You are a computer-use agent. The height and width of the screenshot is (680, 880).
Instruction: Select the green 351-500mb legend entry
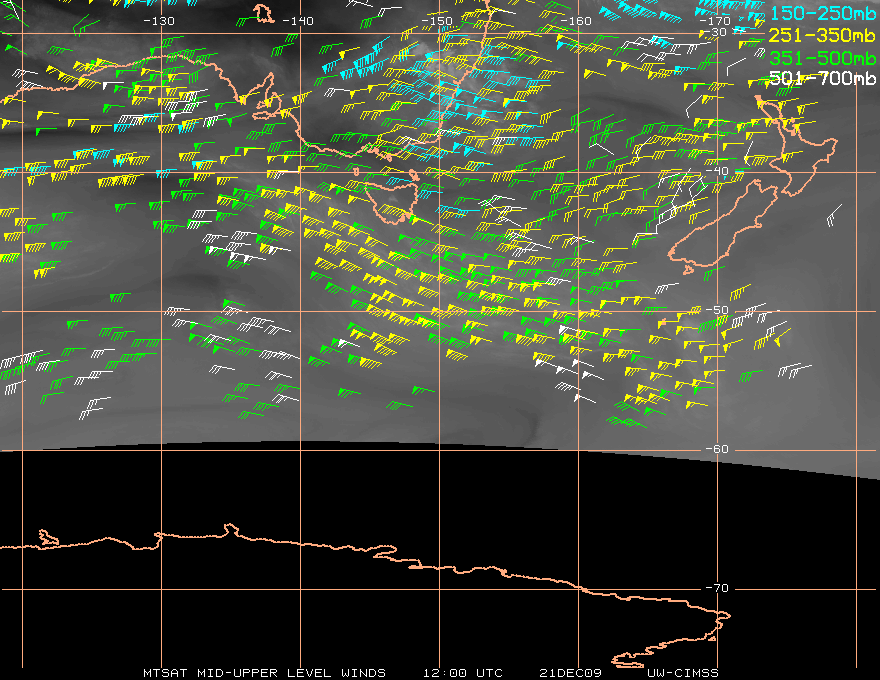point(821,57)
